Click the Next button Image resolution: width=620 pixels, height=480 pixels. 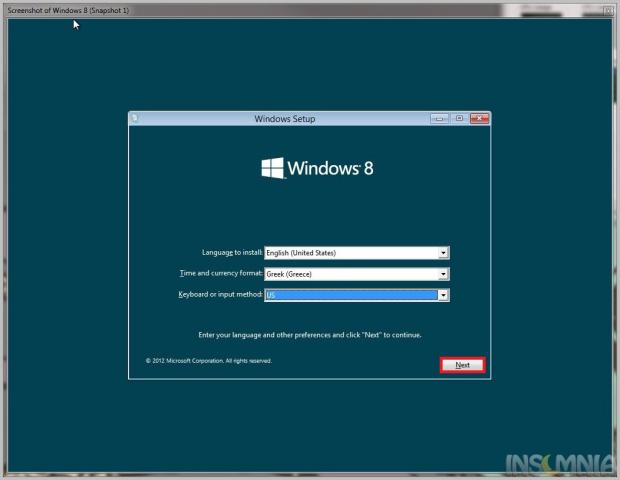click(x=462, y=365)
